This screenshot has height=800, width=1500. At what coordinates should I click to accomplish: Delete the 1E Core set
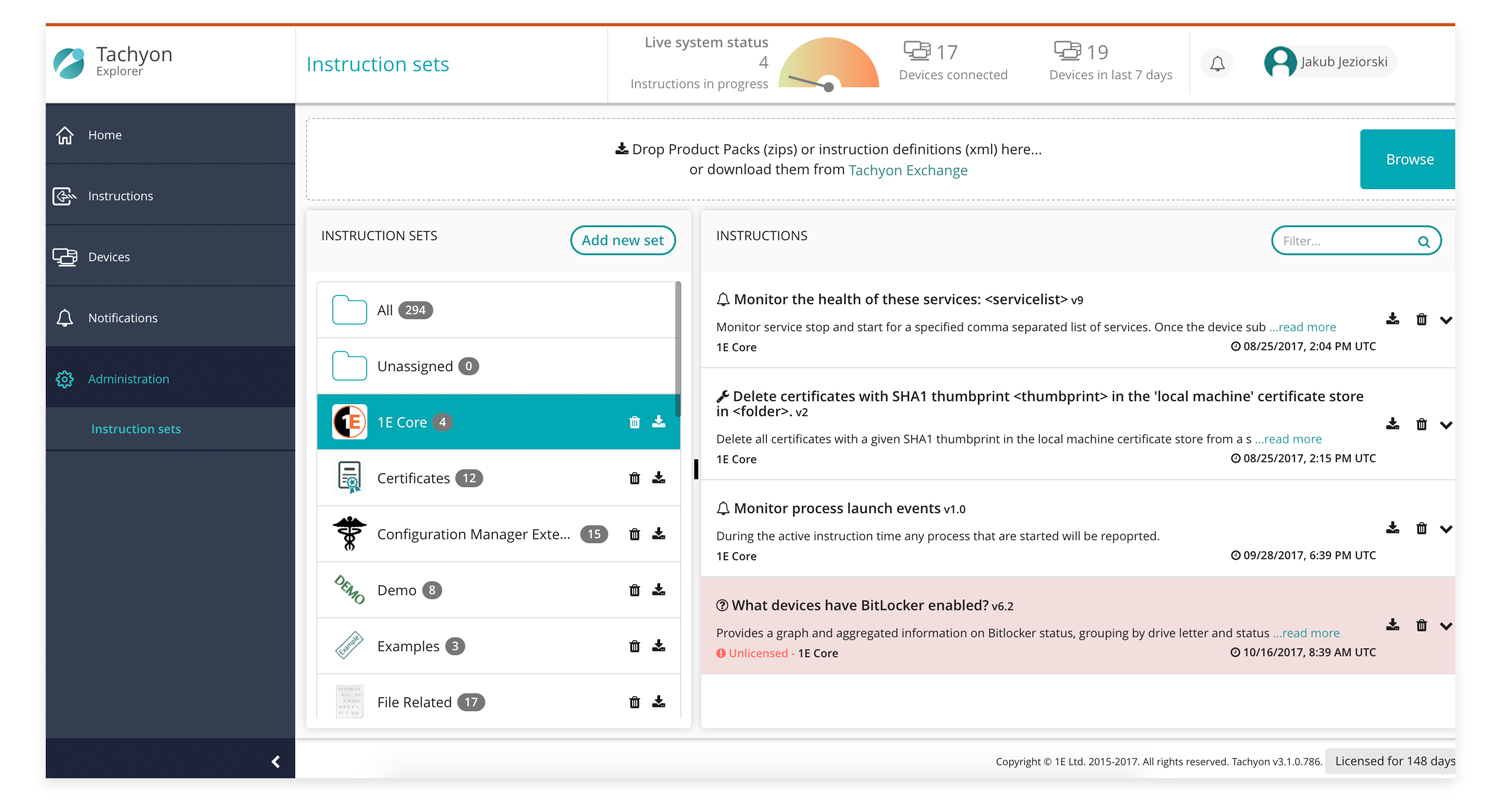[634, 422]
